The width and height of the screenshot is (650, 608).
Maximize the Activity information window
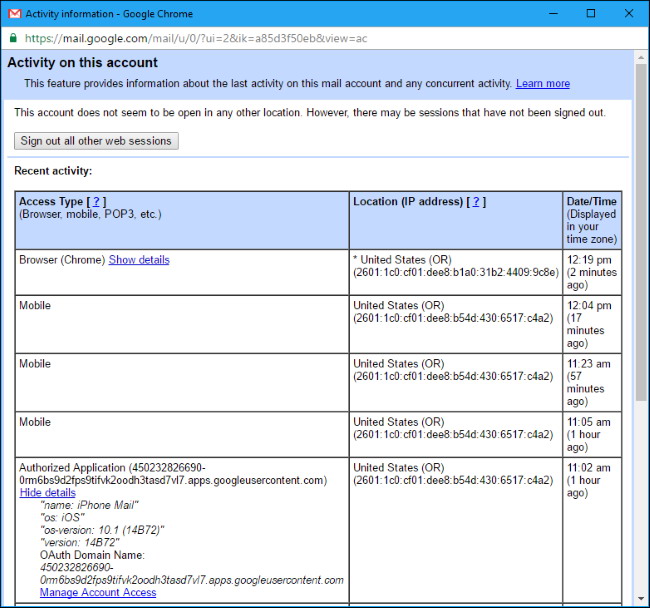tap(591, 14)
